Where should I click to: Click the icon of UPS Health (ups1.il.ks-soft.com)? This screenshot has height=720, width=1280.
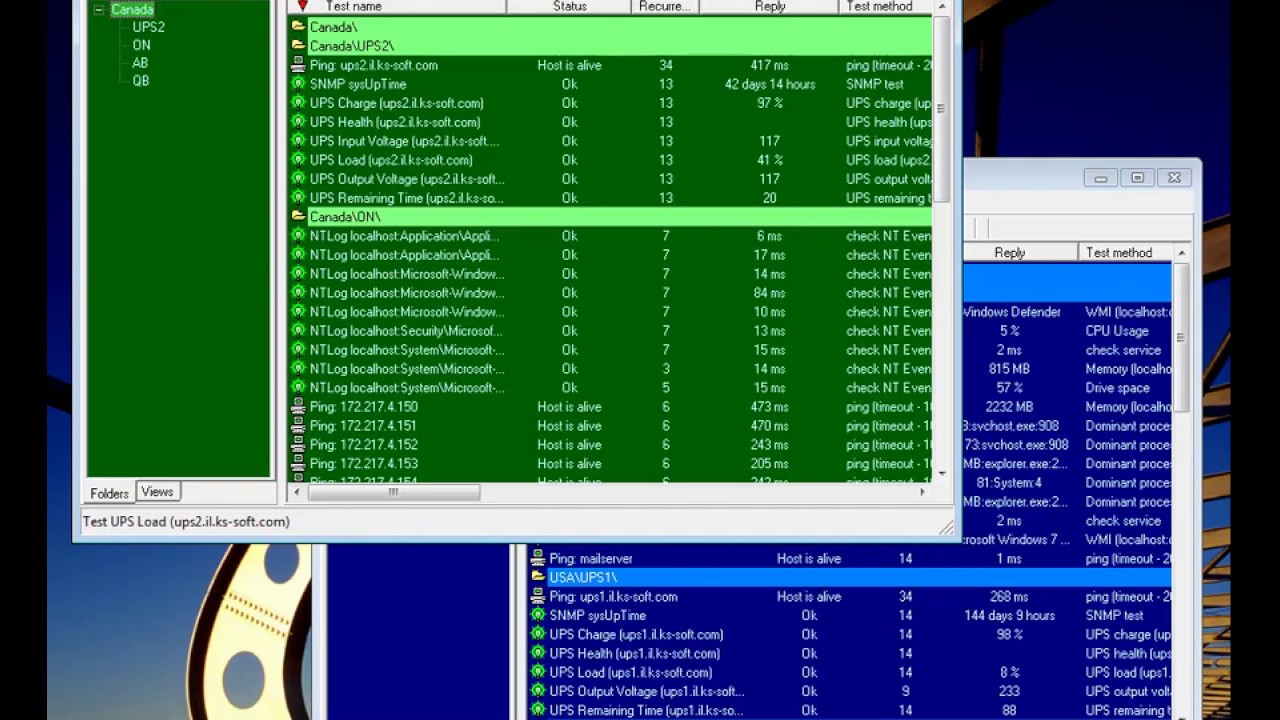538,654
